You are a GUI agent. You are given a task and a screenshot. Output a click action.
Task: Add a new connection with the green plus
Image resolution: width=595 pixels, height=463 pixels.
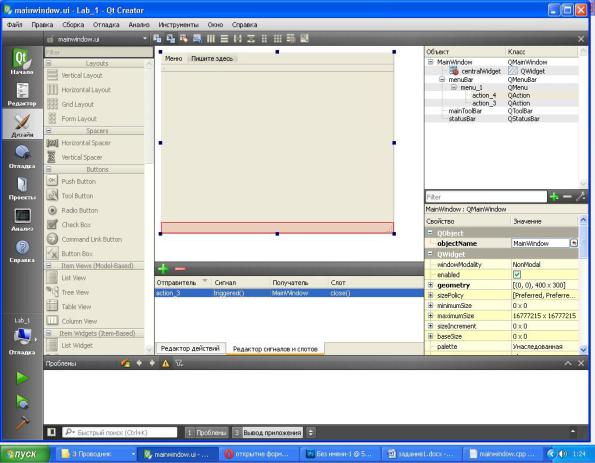point(163,269)
